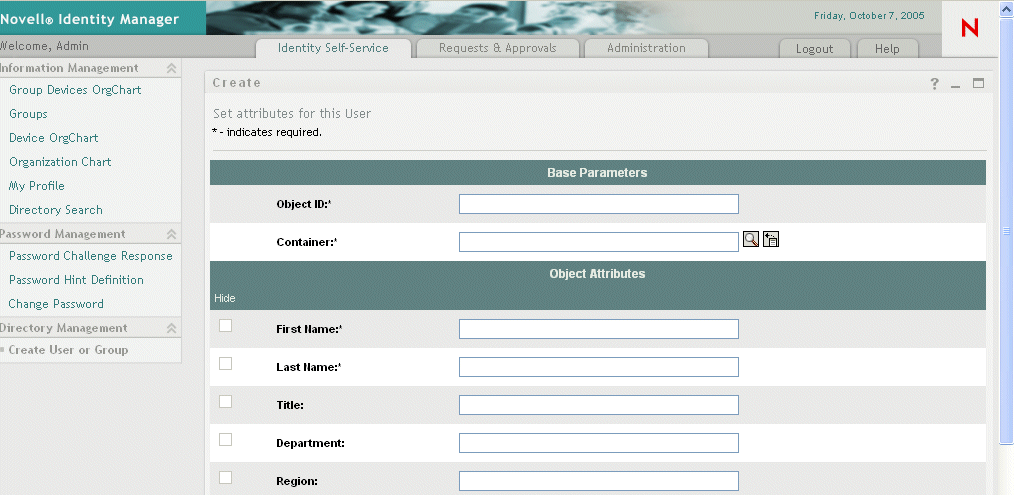Maximize the Create portlet panel
Image resolution: width=1014 pixels, height=495 pixels.
(978, 83)
